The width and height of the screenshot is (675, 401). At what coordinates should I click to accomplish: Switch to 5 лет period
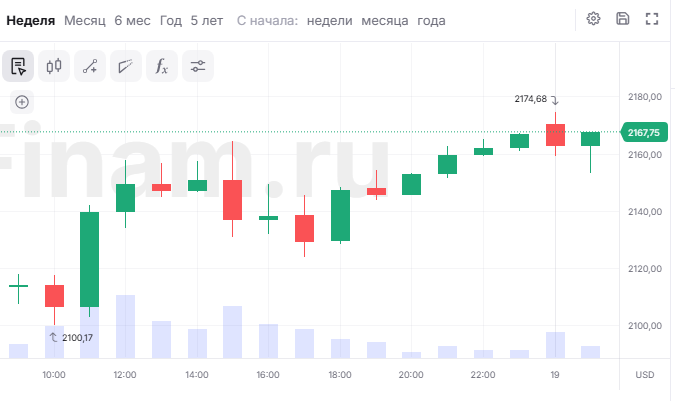pos(207,21)
